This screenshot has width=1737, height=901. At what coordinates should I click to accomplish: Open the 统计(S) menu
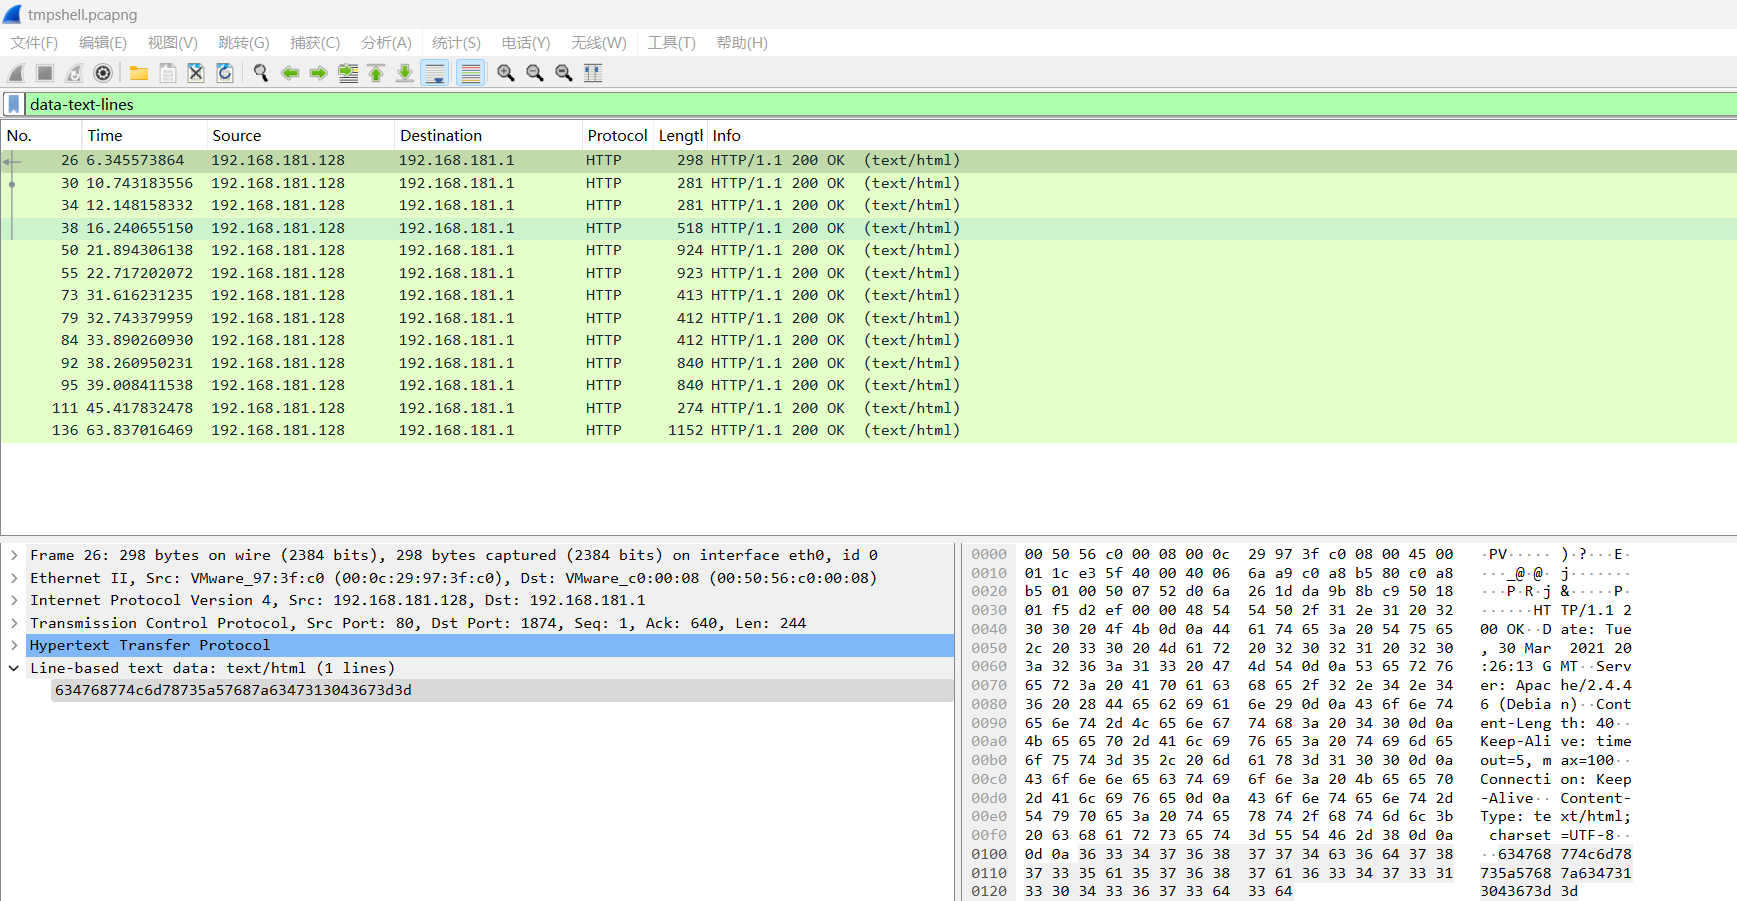pos(456,43)
